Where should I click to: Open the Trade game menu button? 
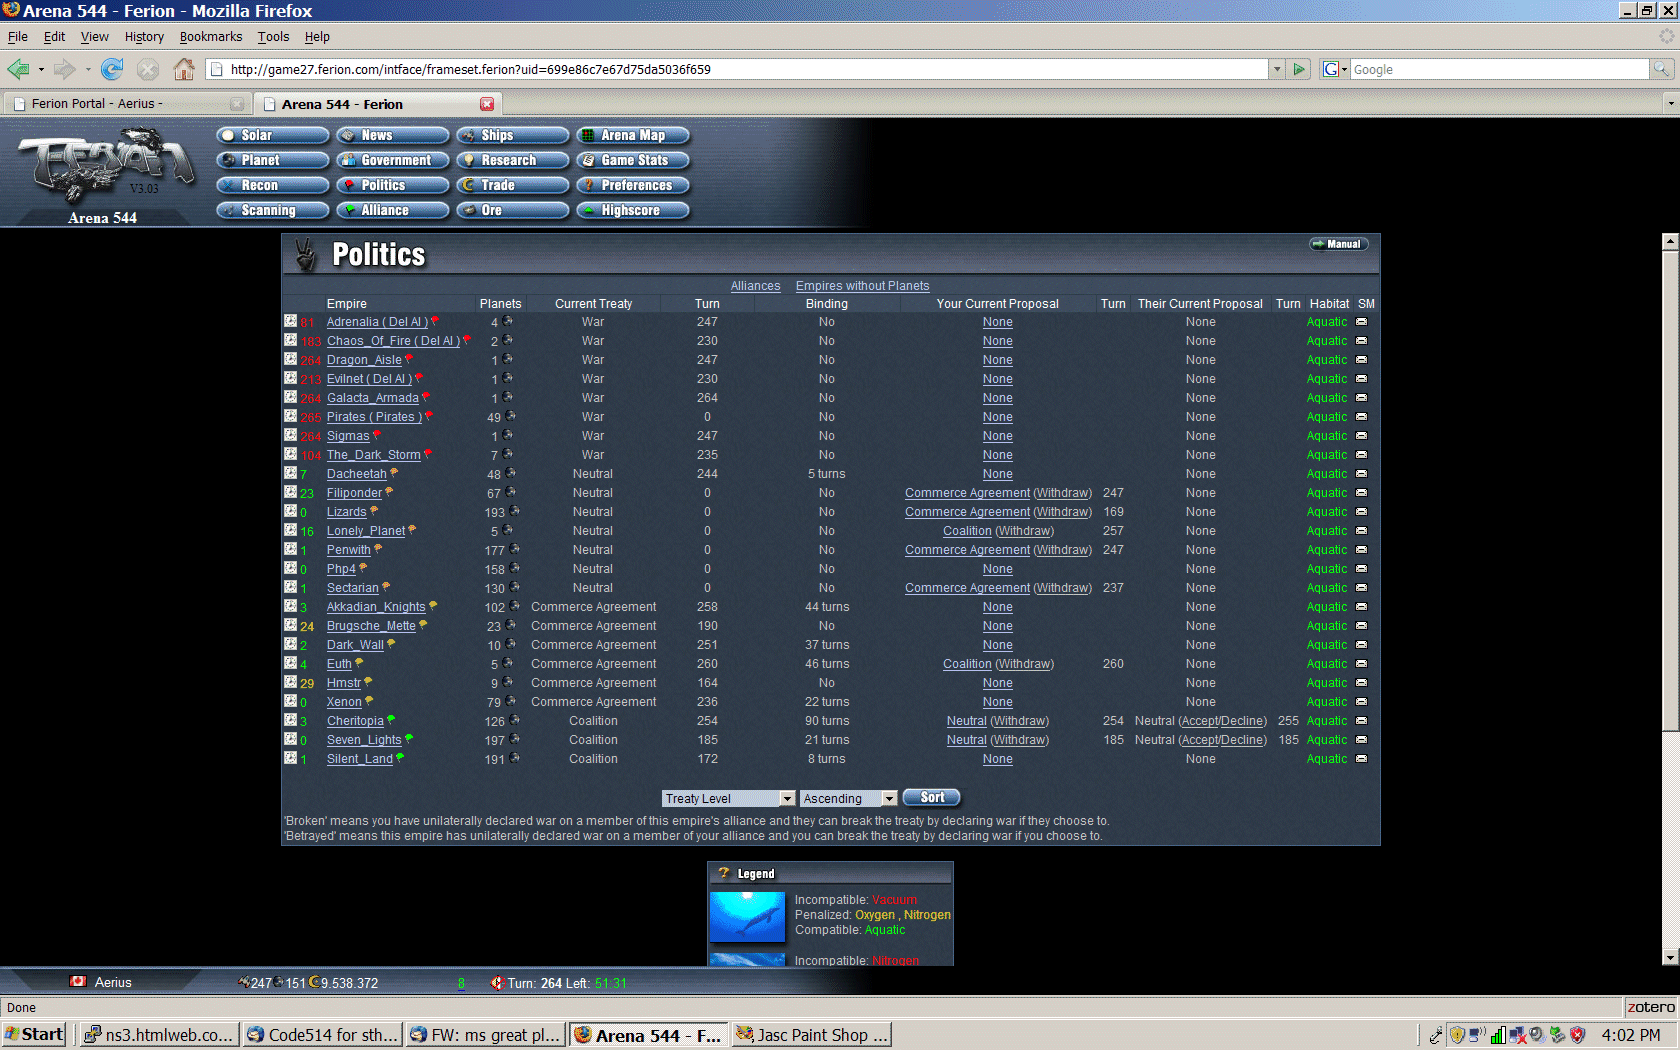tap(513, 185)
